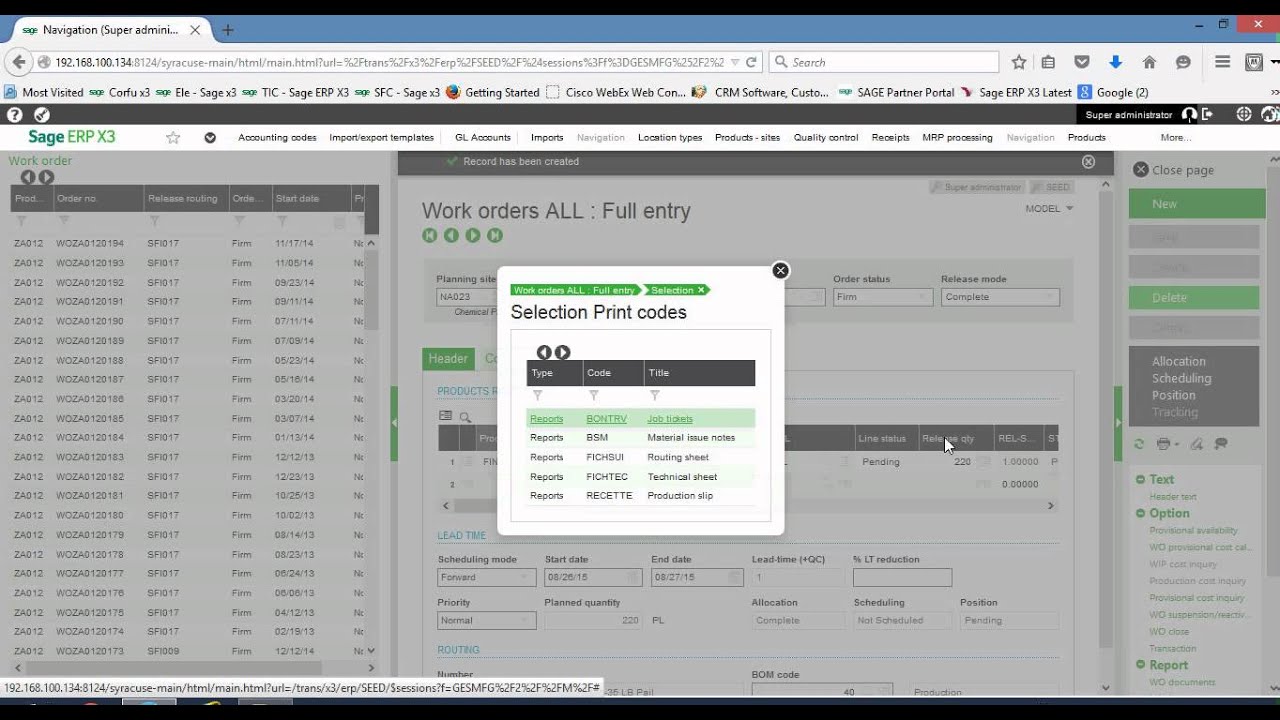Go to previous work order record
Screen dimensions: 1280x720
tap(451, 235)
